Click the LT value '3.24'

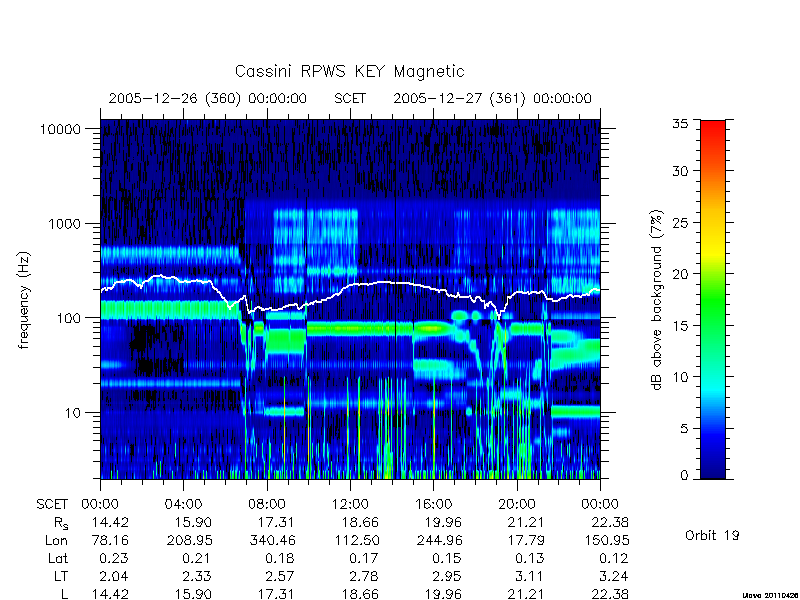tap(614, 576)
